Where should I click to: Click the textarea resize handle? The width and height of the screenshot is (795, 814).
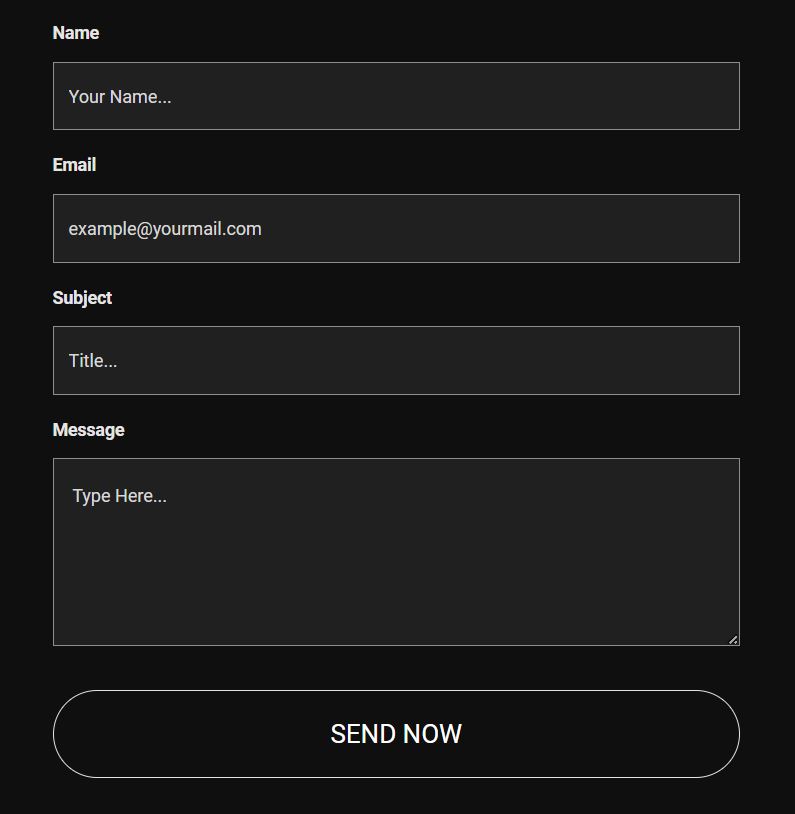733,640
